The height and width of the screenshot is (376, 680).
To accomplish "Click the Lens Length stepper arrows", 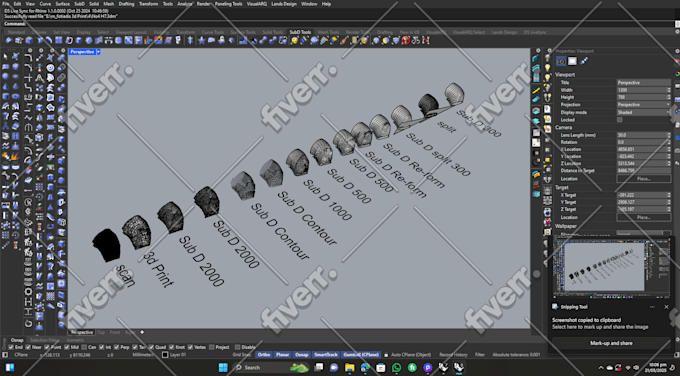I will 668,135.
